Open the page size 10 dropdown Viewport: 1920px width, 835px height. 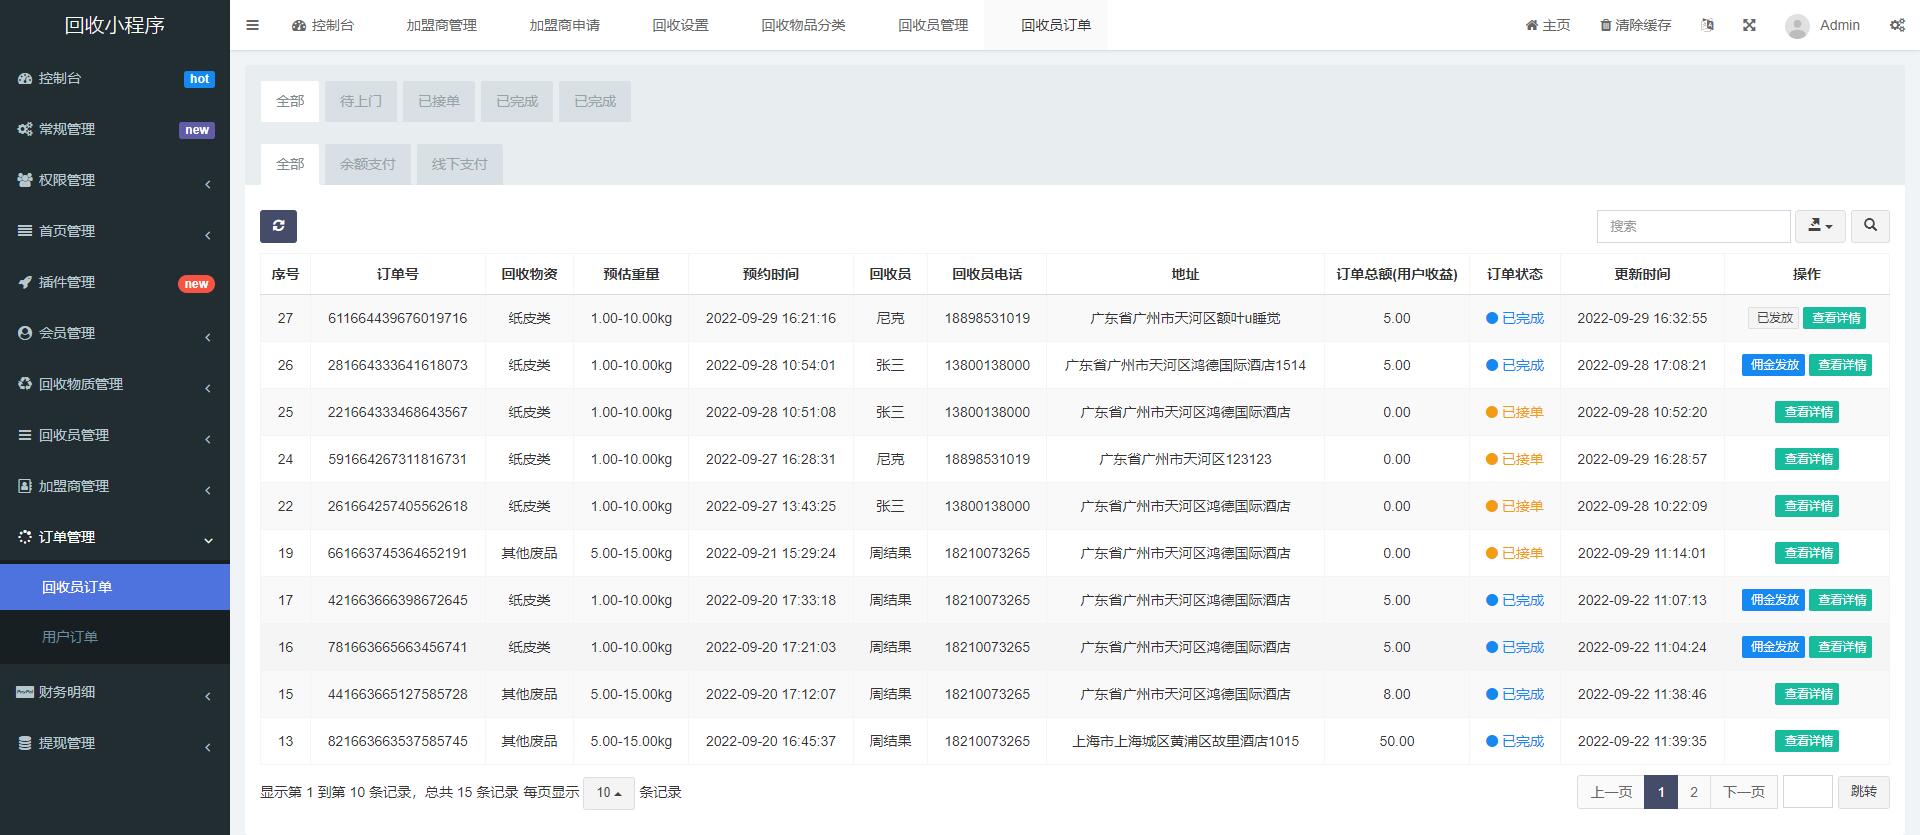tap(608, 793)
